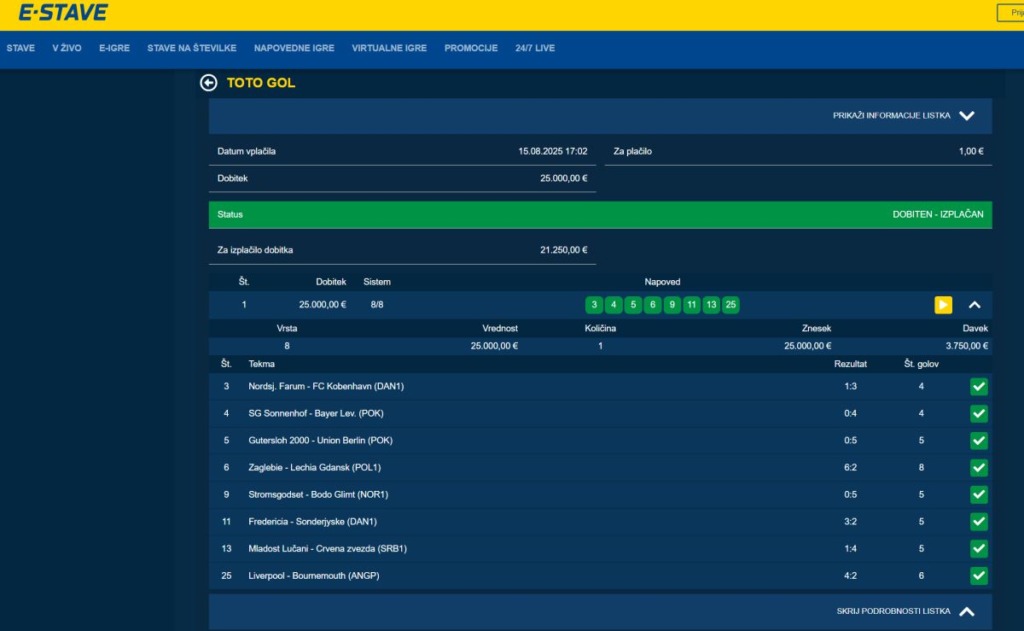Click payment date 15.08.2025 17:02
Image resolution: width=1024 pixels, height=631 pixels.
coord(552,152)
